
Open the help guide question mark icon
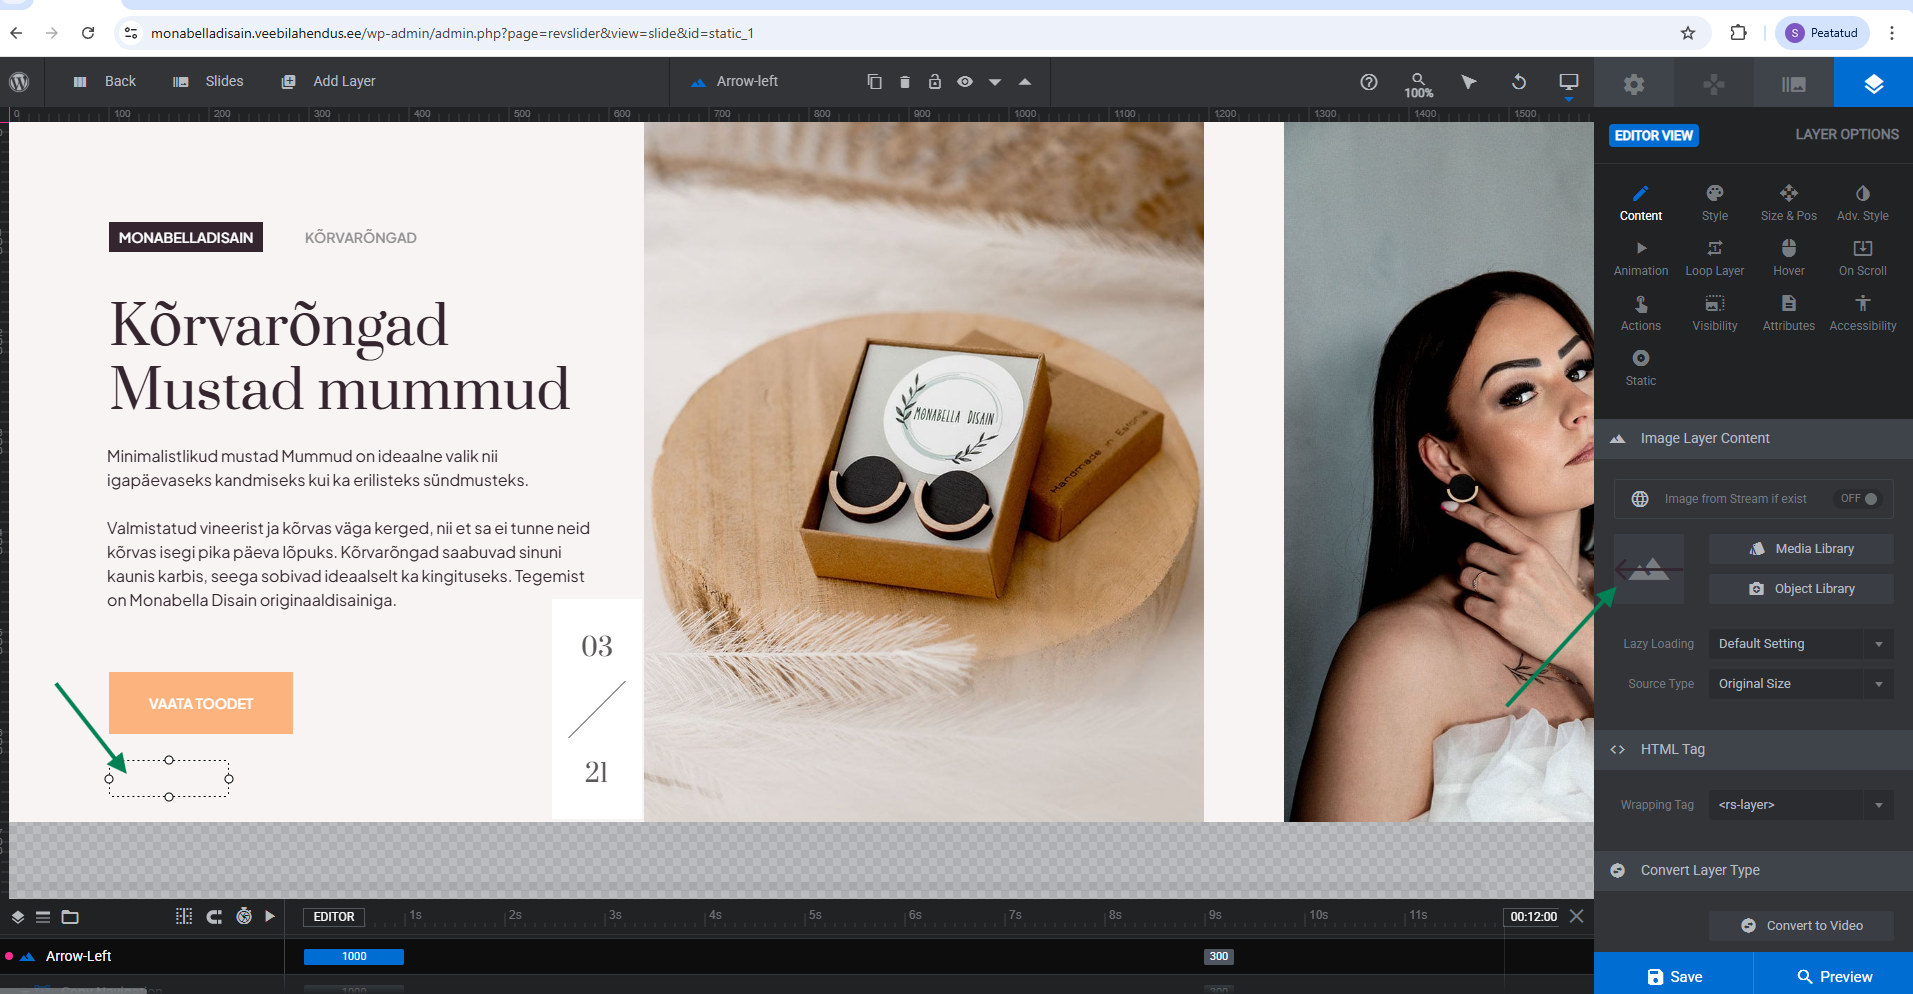click(x=1368, y=82)
